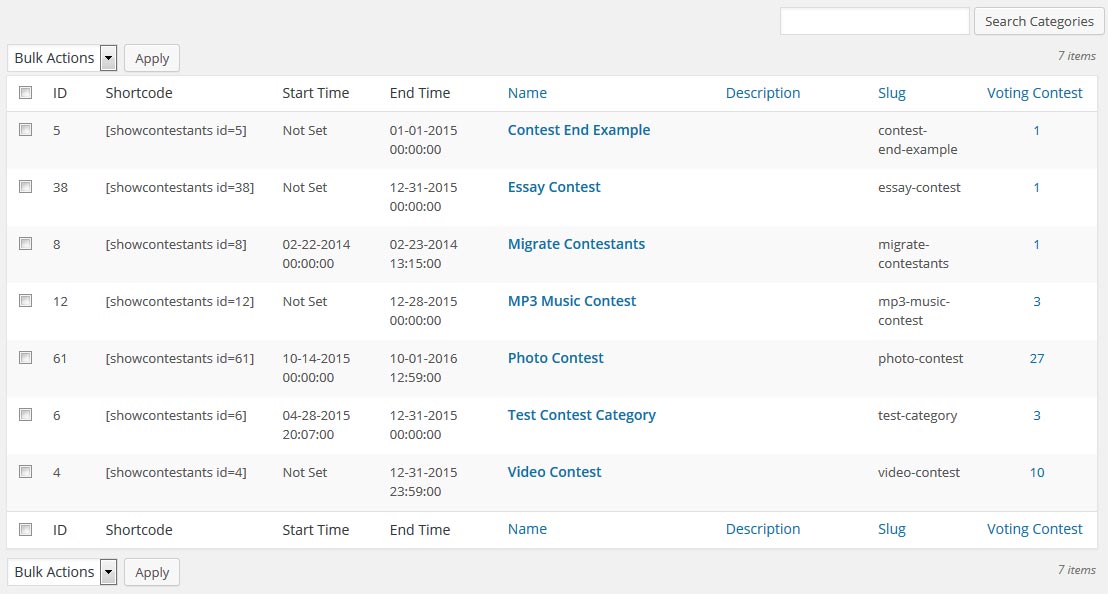Screen dimensions: 1108x594
Task: Select the Photo Contest row checkbox
Action: (25, 357)
